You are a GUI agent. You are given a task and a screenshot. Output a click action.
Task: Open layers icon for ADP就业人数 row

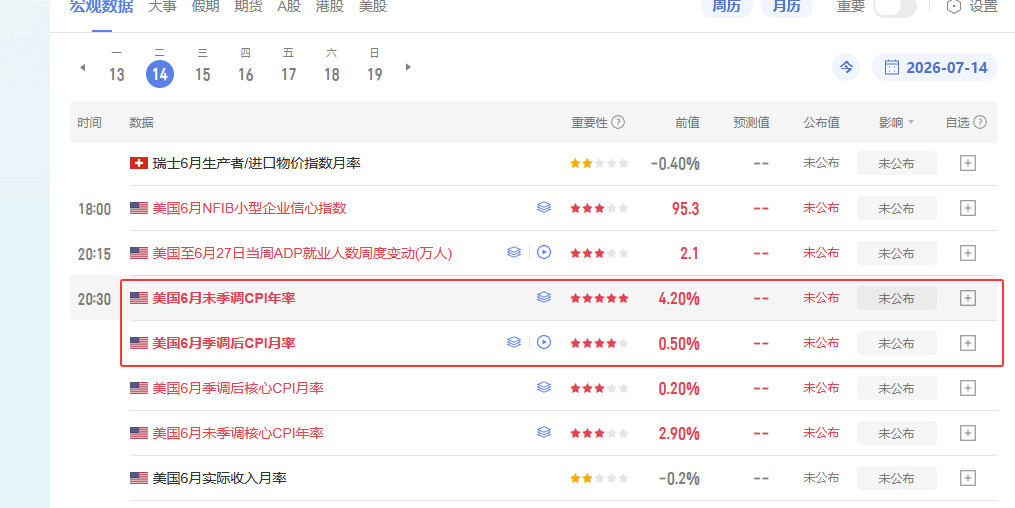coord(513,252)
